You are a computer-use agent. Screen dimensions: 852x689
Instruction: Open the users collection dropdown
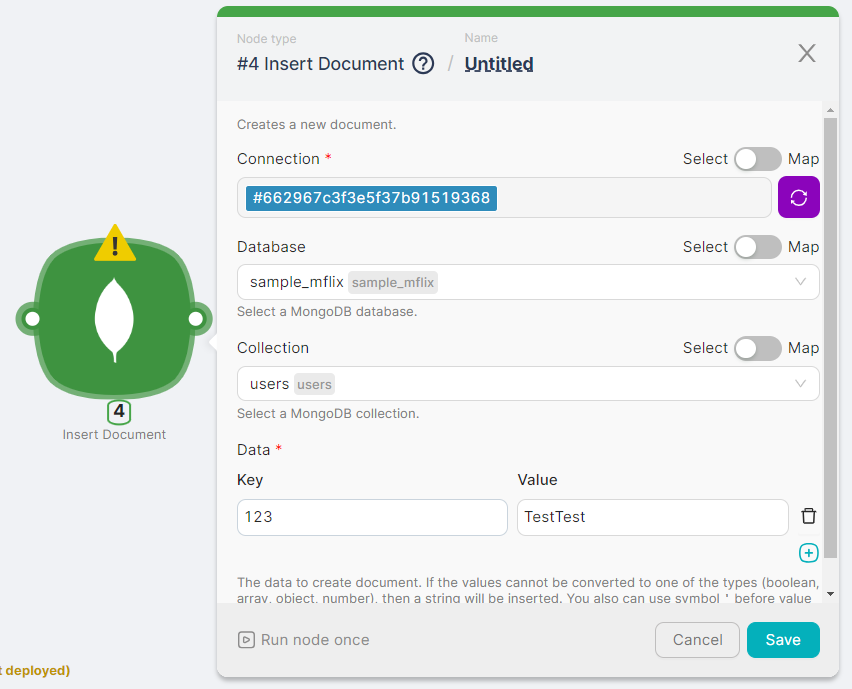click(799, 383)
